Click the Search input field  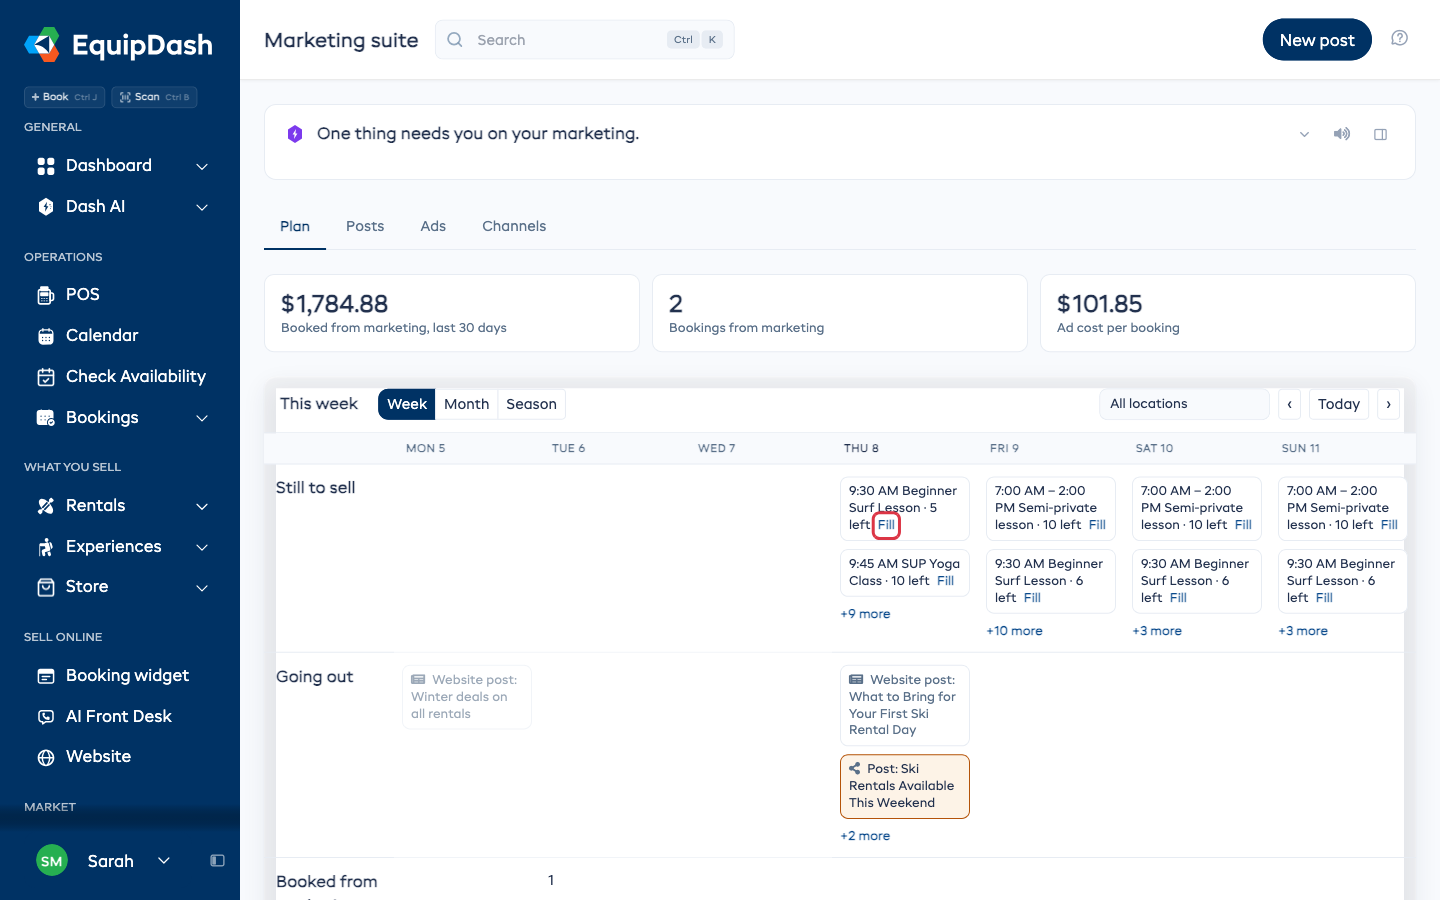pyautogui.click(x=585, y=40)
